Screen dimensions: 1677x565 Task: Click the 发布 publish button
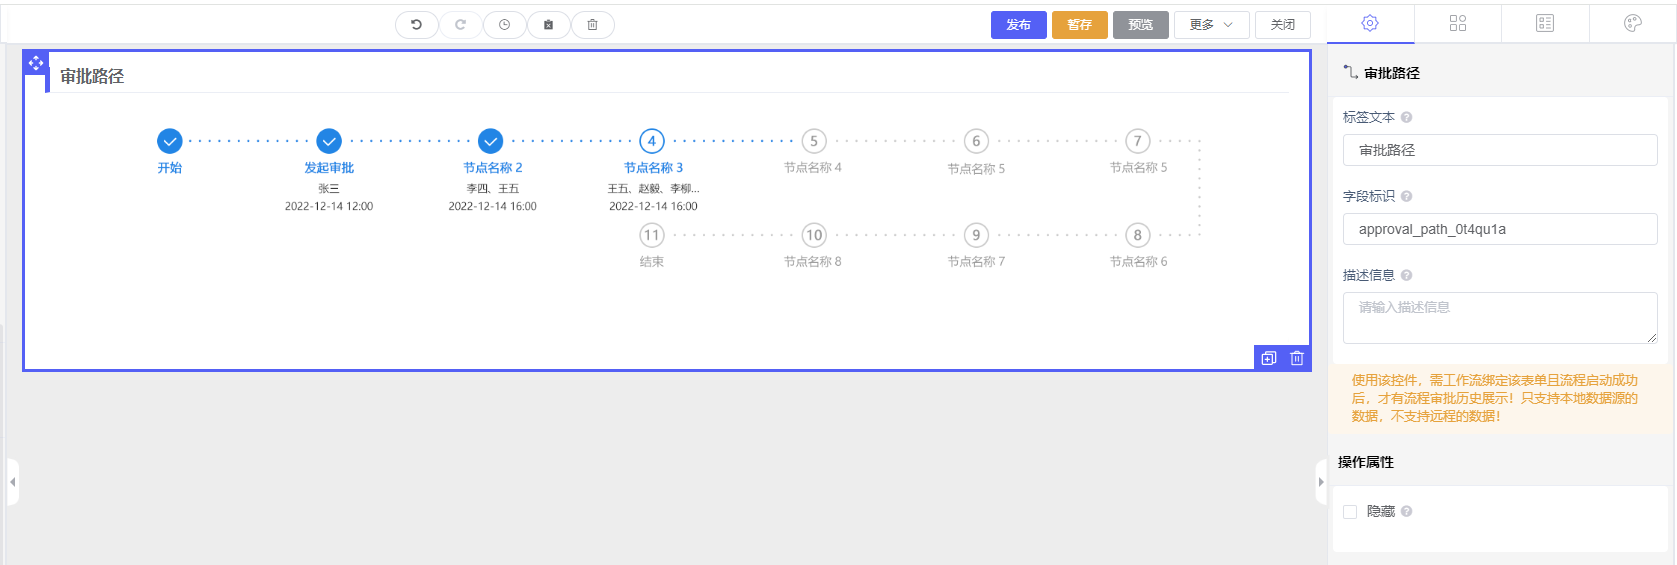point(1018,25)
